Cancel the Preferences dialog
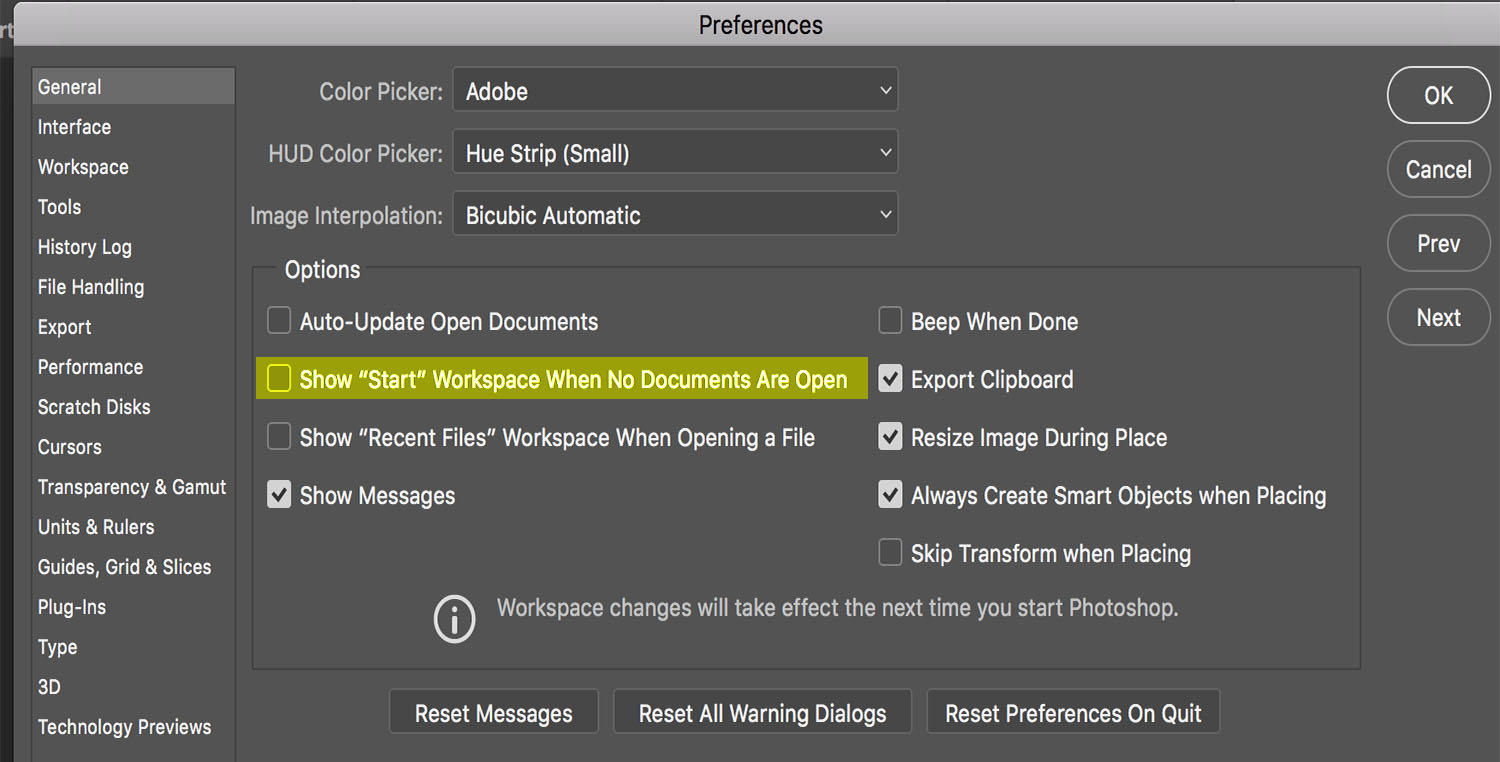Screen dimensions: 1500x762 tap(1439, 169)
